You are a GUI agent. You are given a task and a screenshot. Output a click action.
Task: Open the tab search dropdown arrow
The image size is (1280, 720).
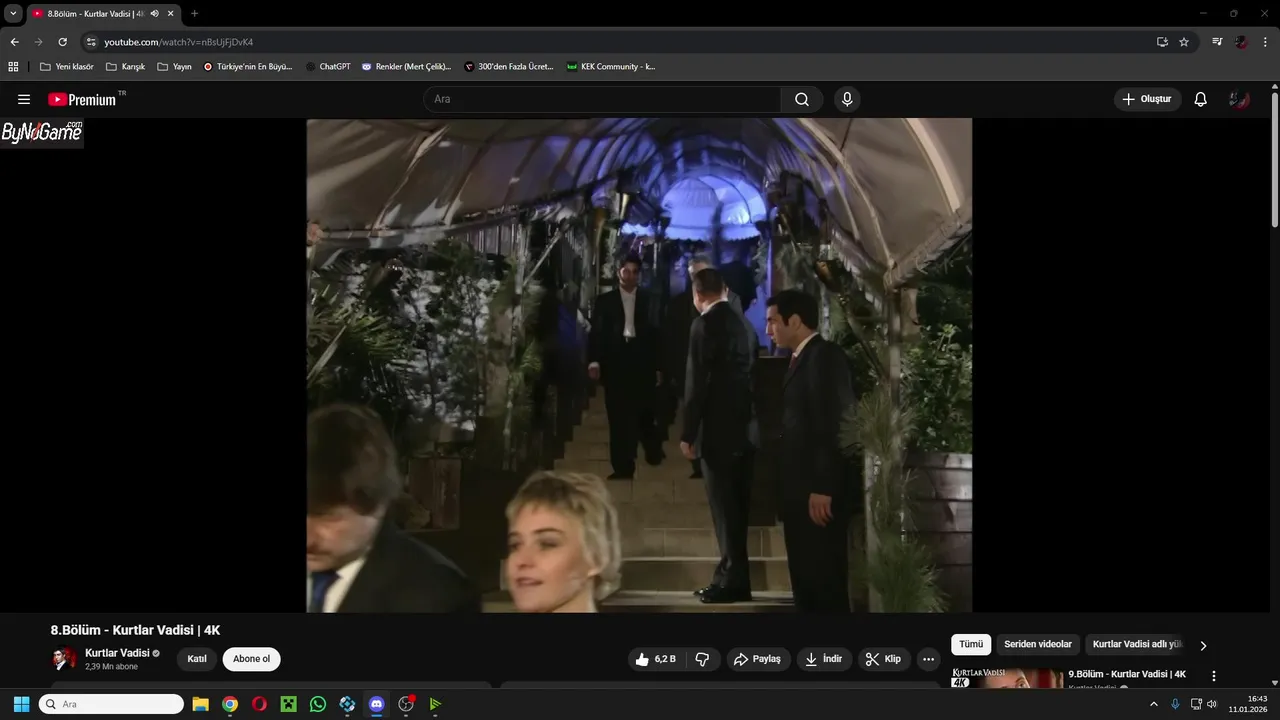pos(13,13)
